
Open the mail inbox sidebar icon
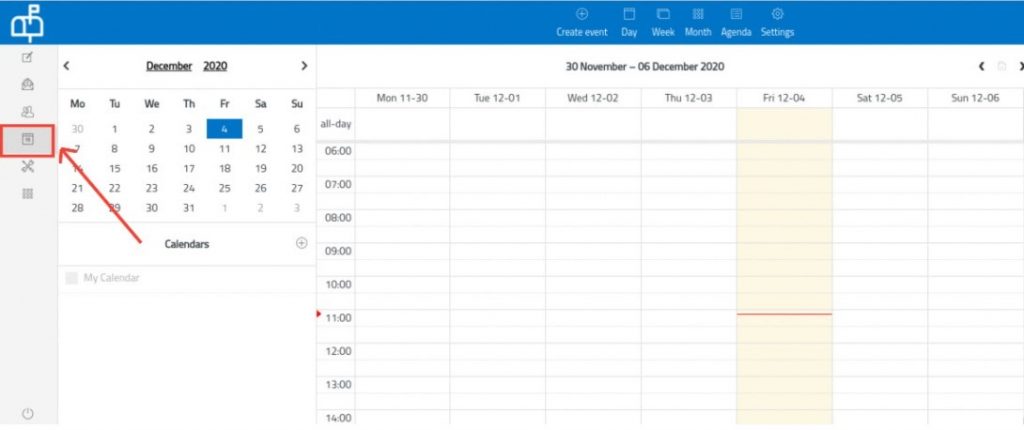[28, 85]
